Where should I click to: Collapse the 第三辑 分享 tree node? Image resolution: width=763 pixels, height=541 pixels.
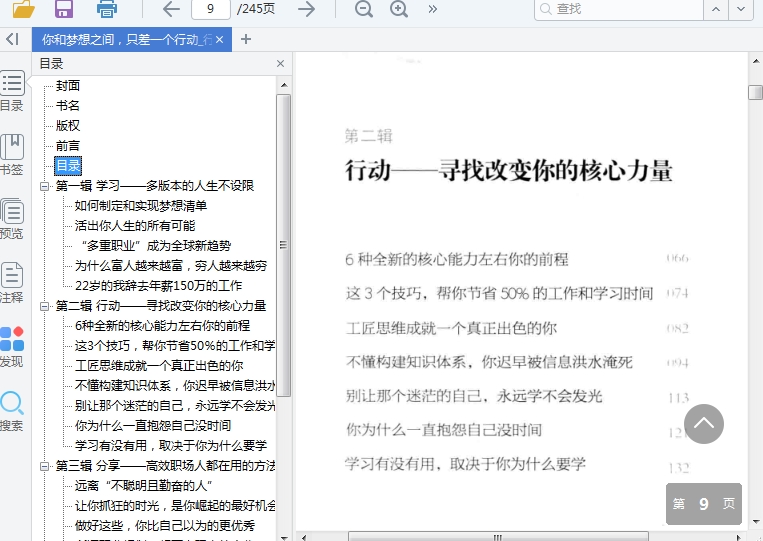click(x=44, y=466)
